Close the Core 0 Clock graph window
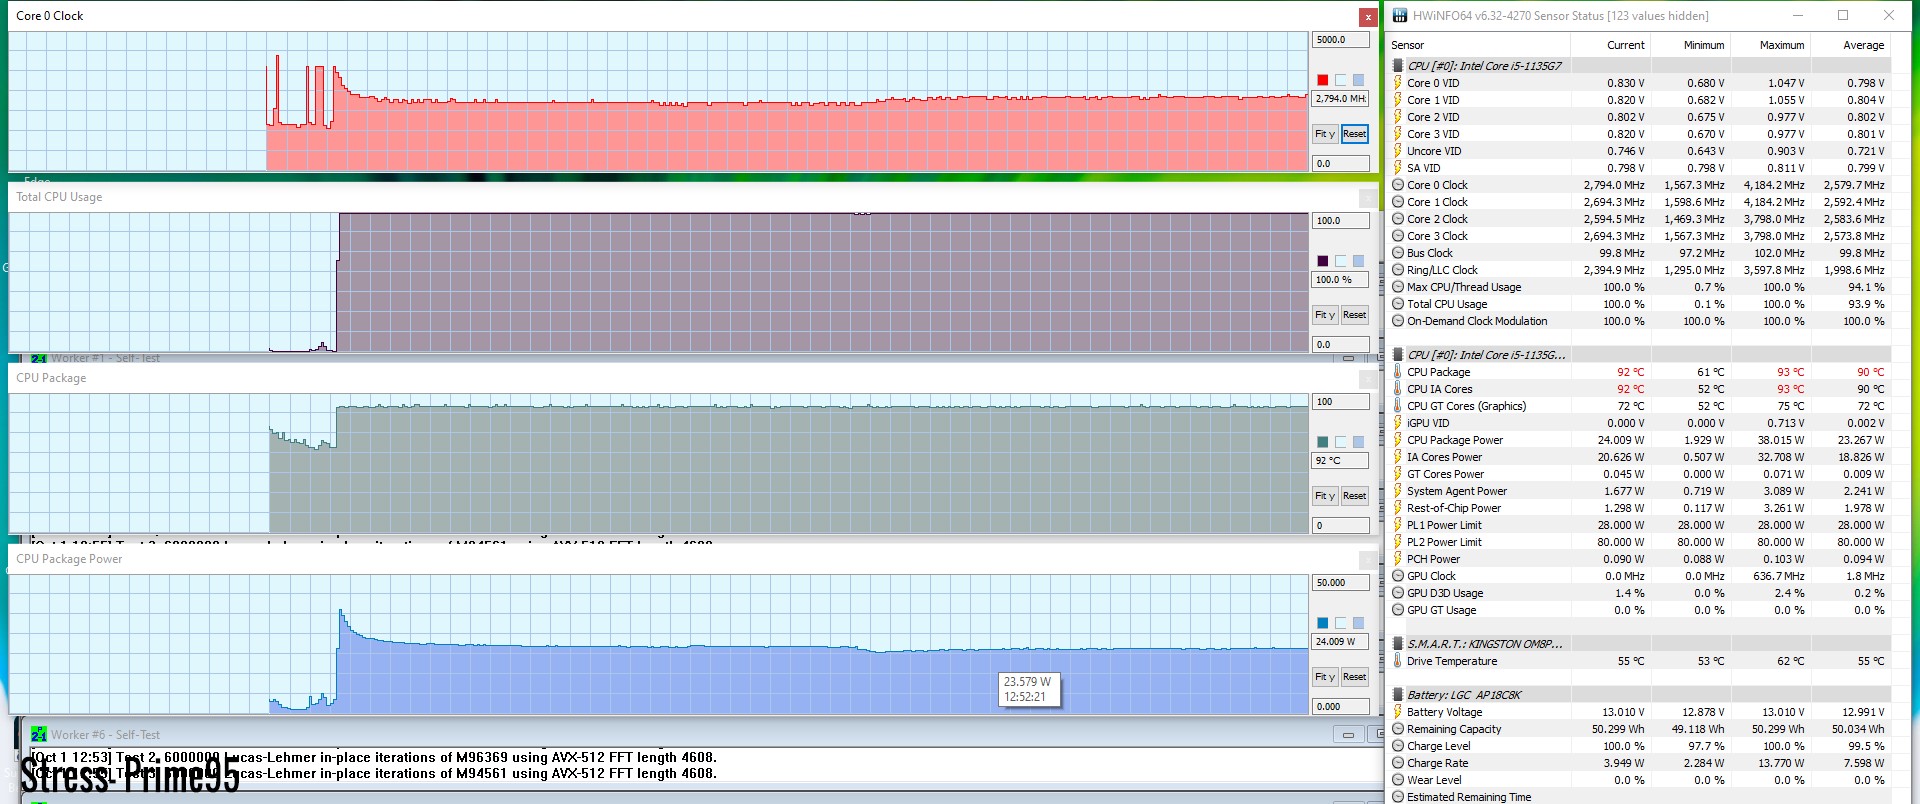Viewport: 1920px width, 804px height. (1368, 17)
